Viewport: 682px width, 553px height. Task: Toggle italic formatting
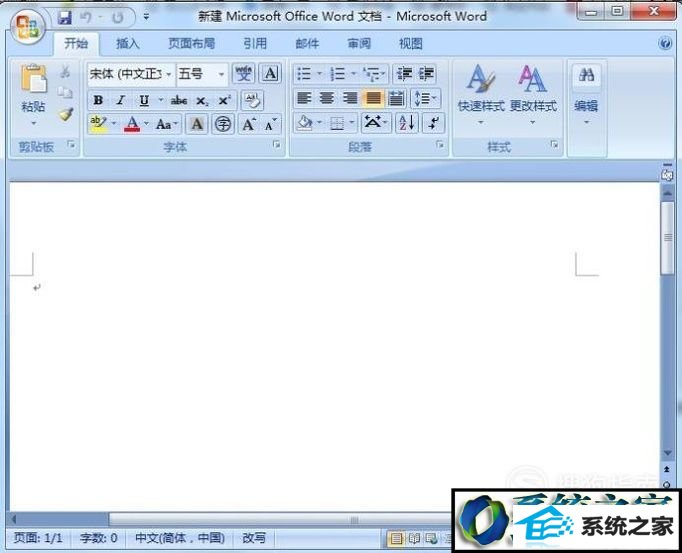(120, 100)
